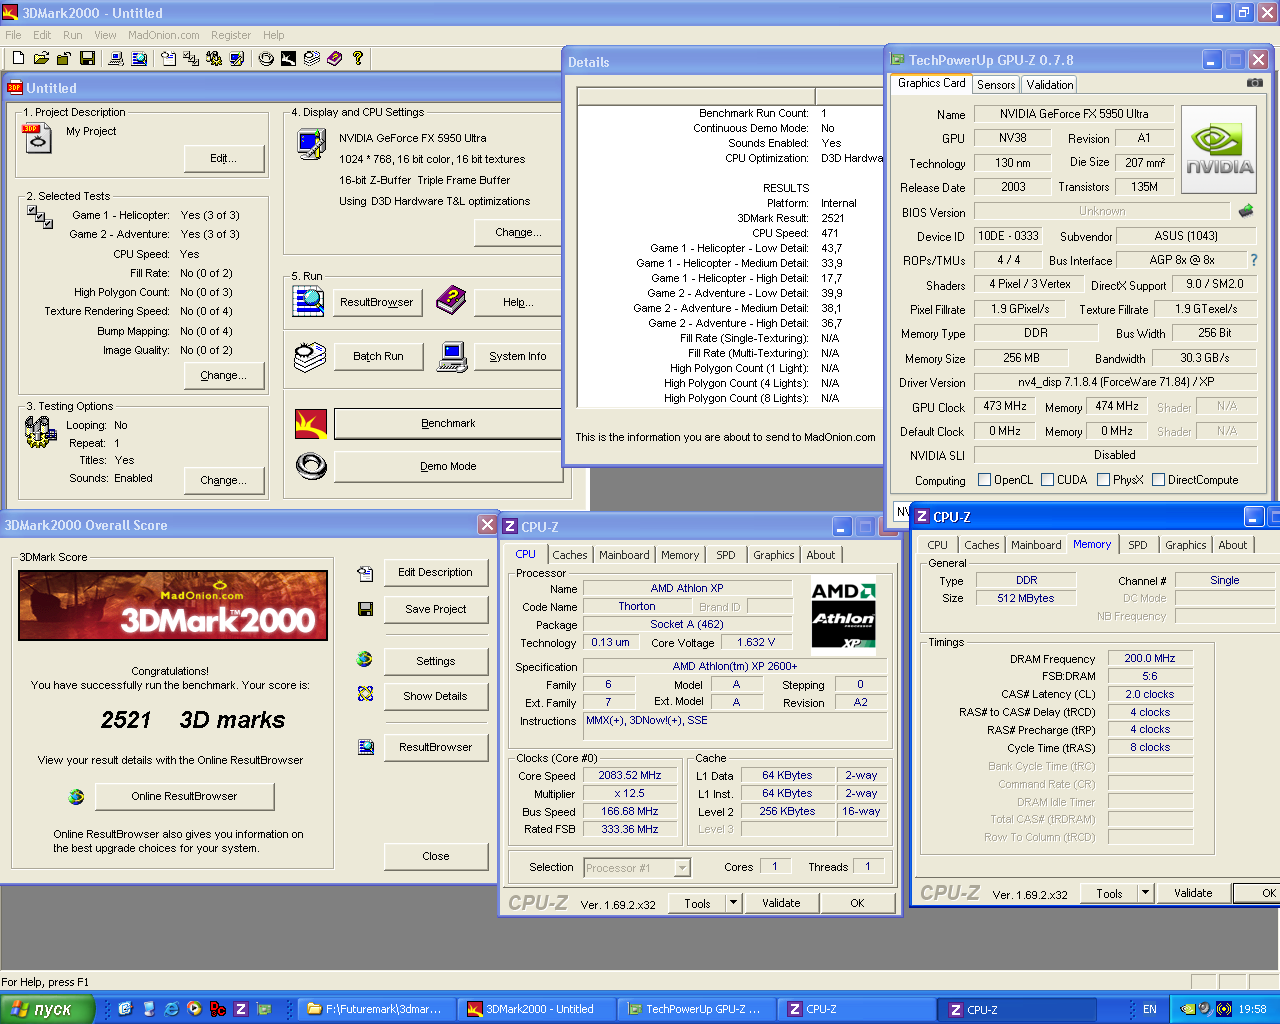
Task: Click the Benchmark button in 3DMark2000
Action: click(448, 424)
